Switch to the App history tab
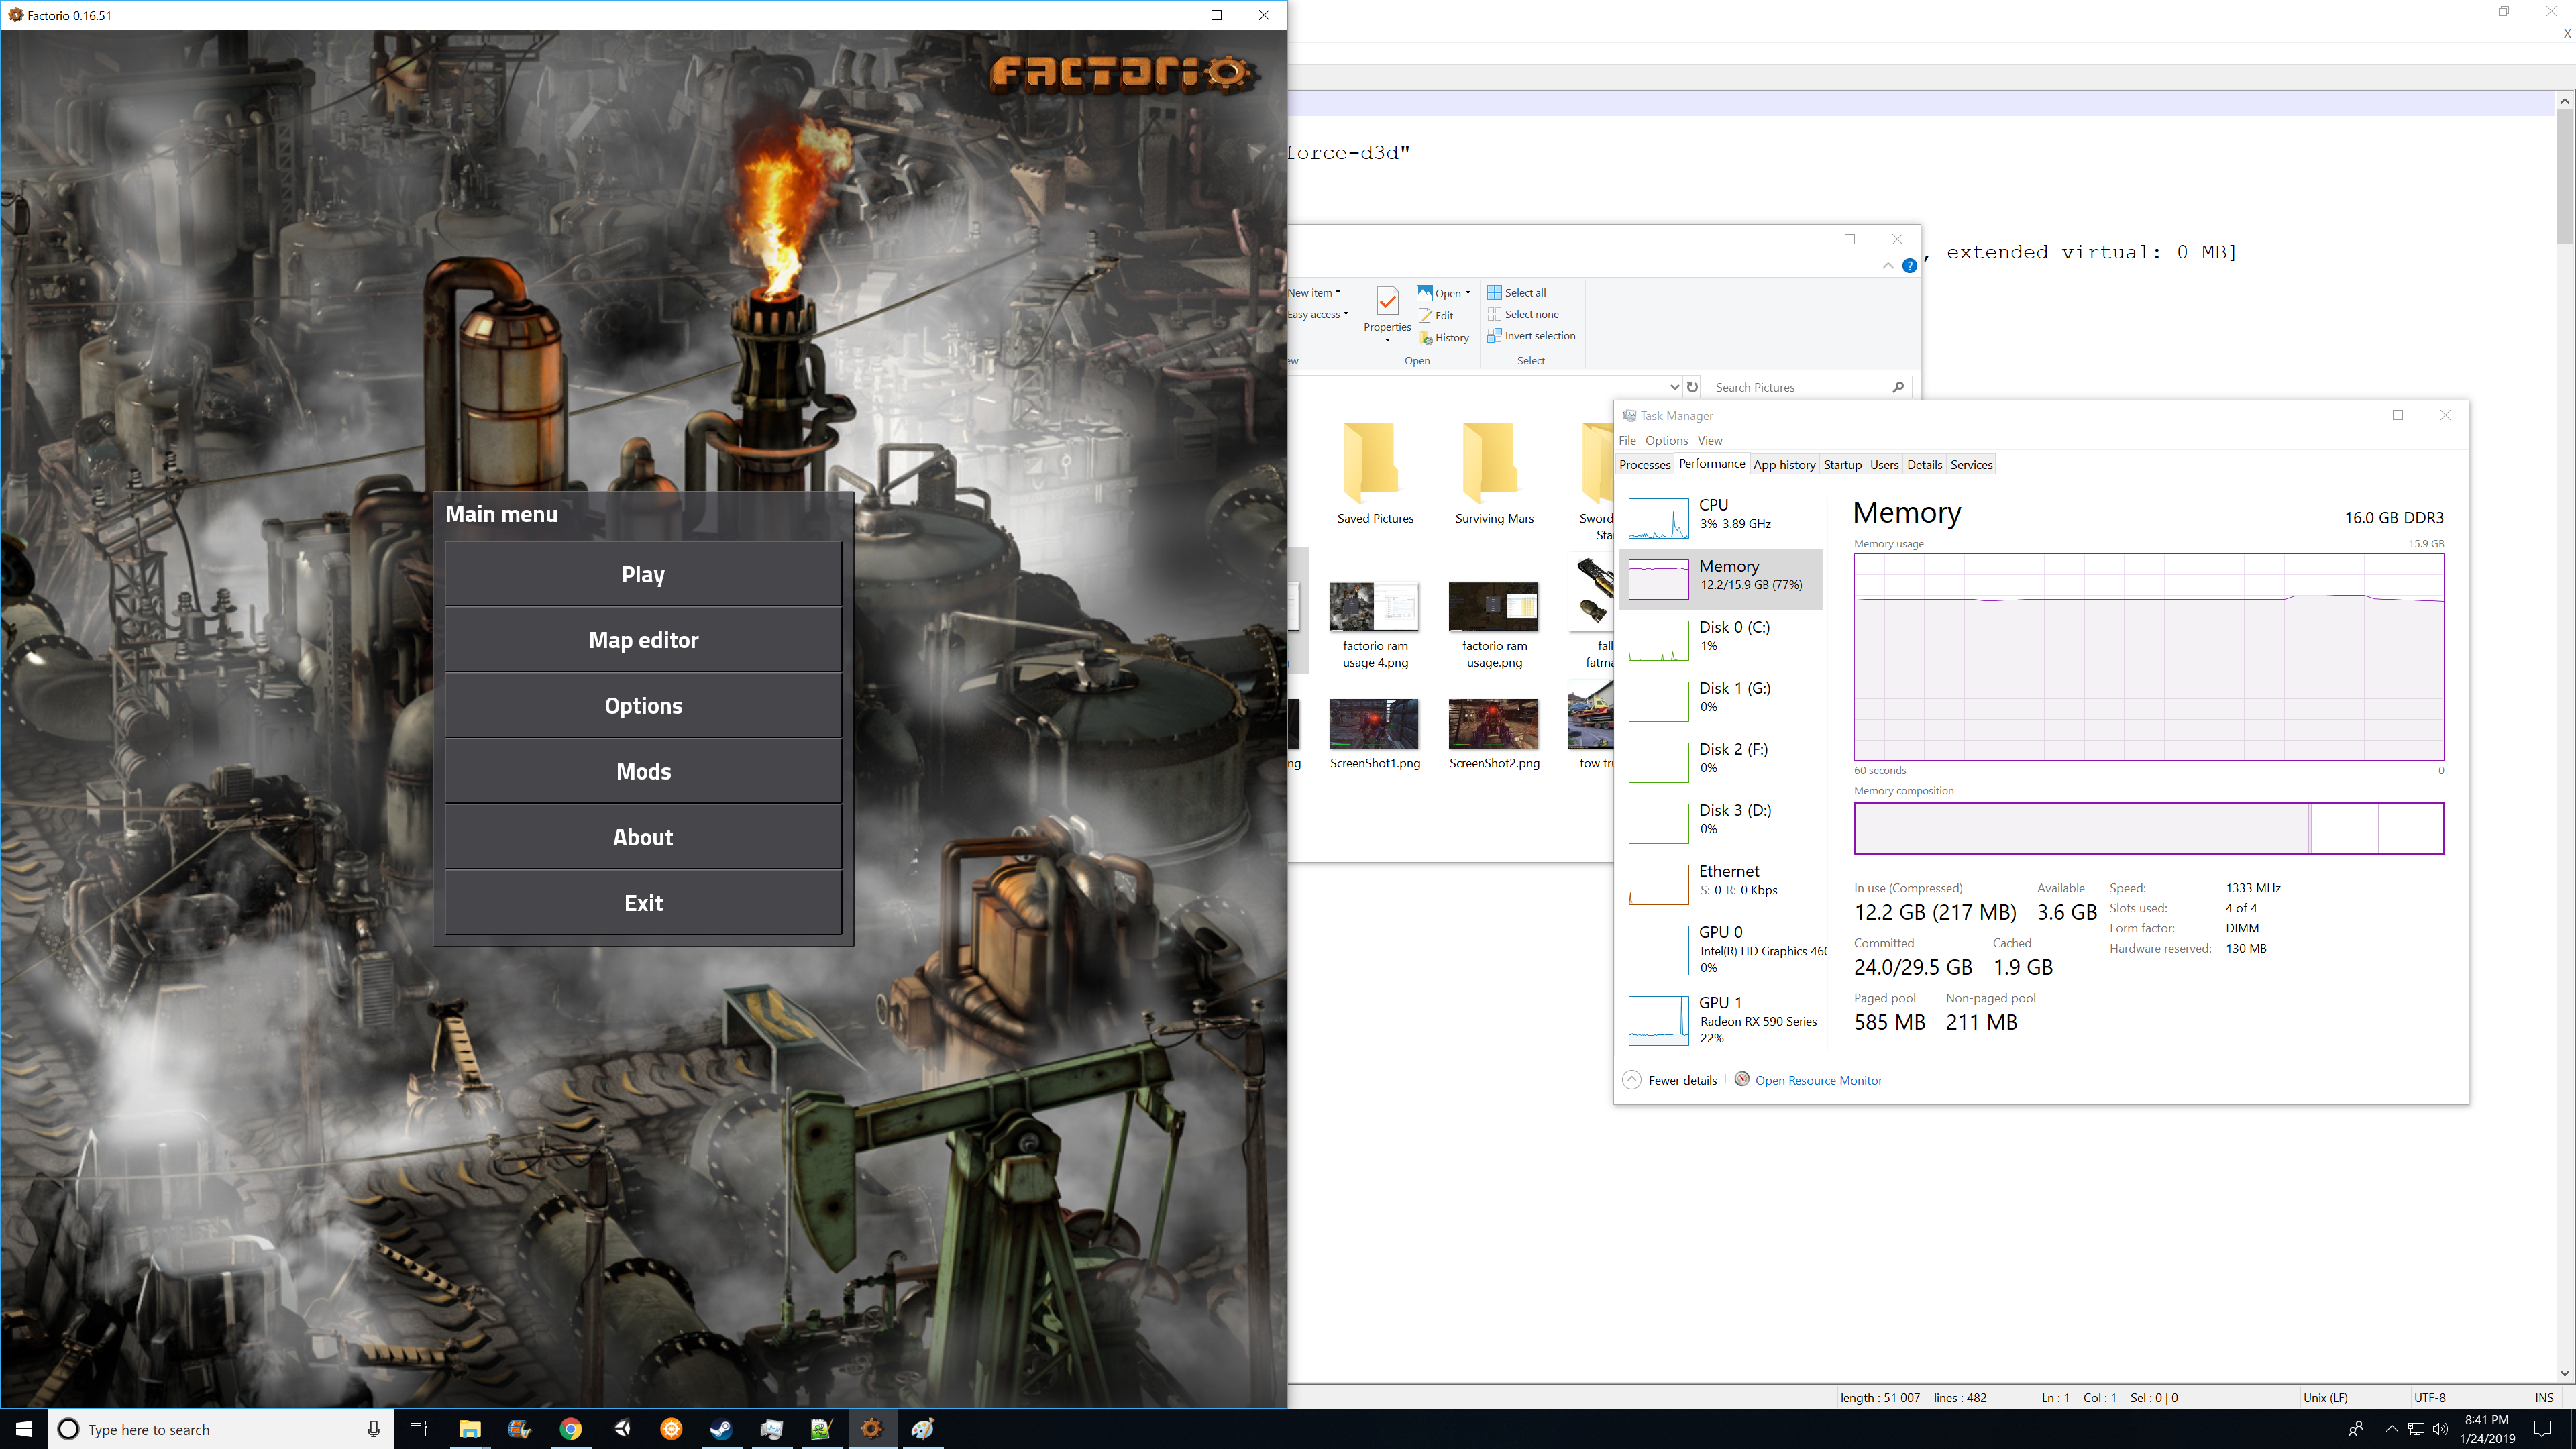 [x=1784, y=465]
